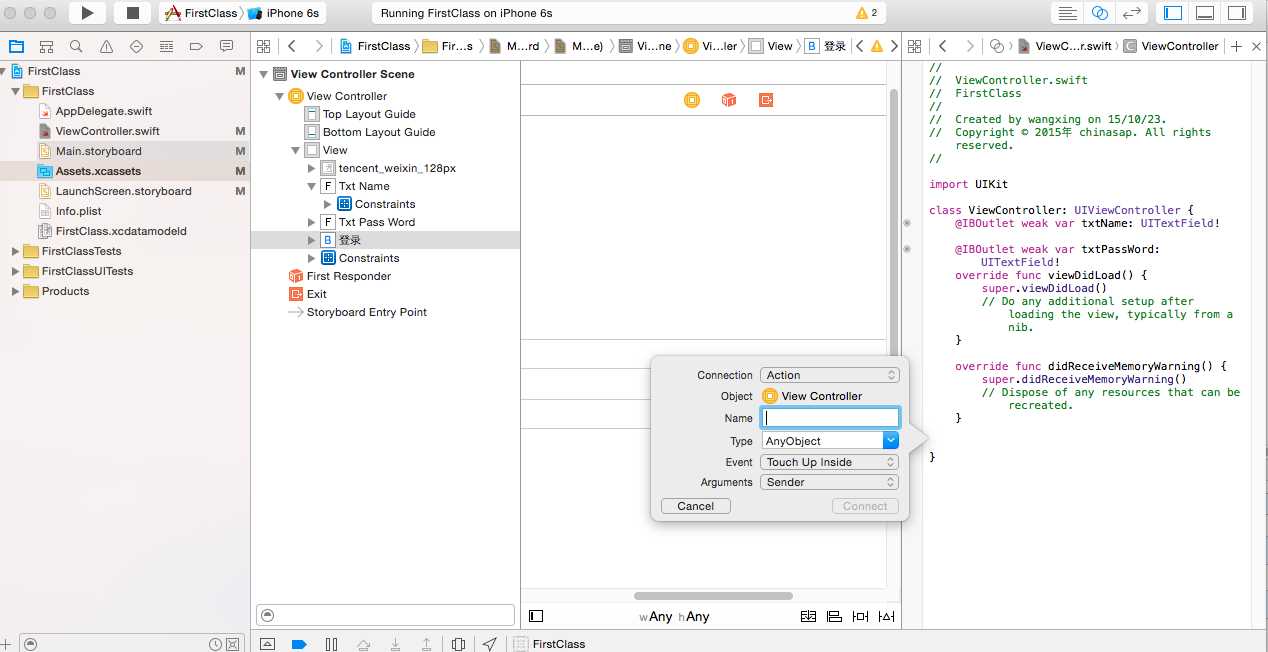
Task: Add a new assistant editor pane
Action: (x=1237, y=46)
